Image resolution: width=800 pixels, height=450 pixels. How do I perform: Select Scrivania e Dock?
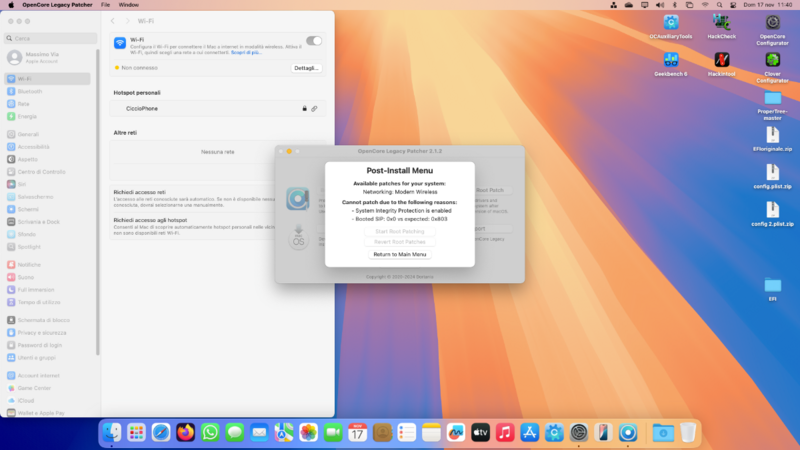(47, 222)
